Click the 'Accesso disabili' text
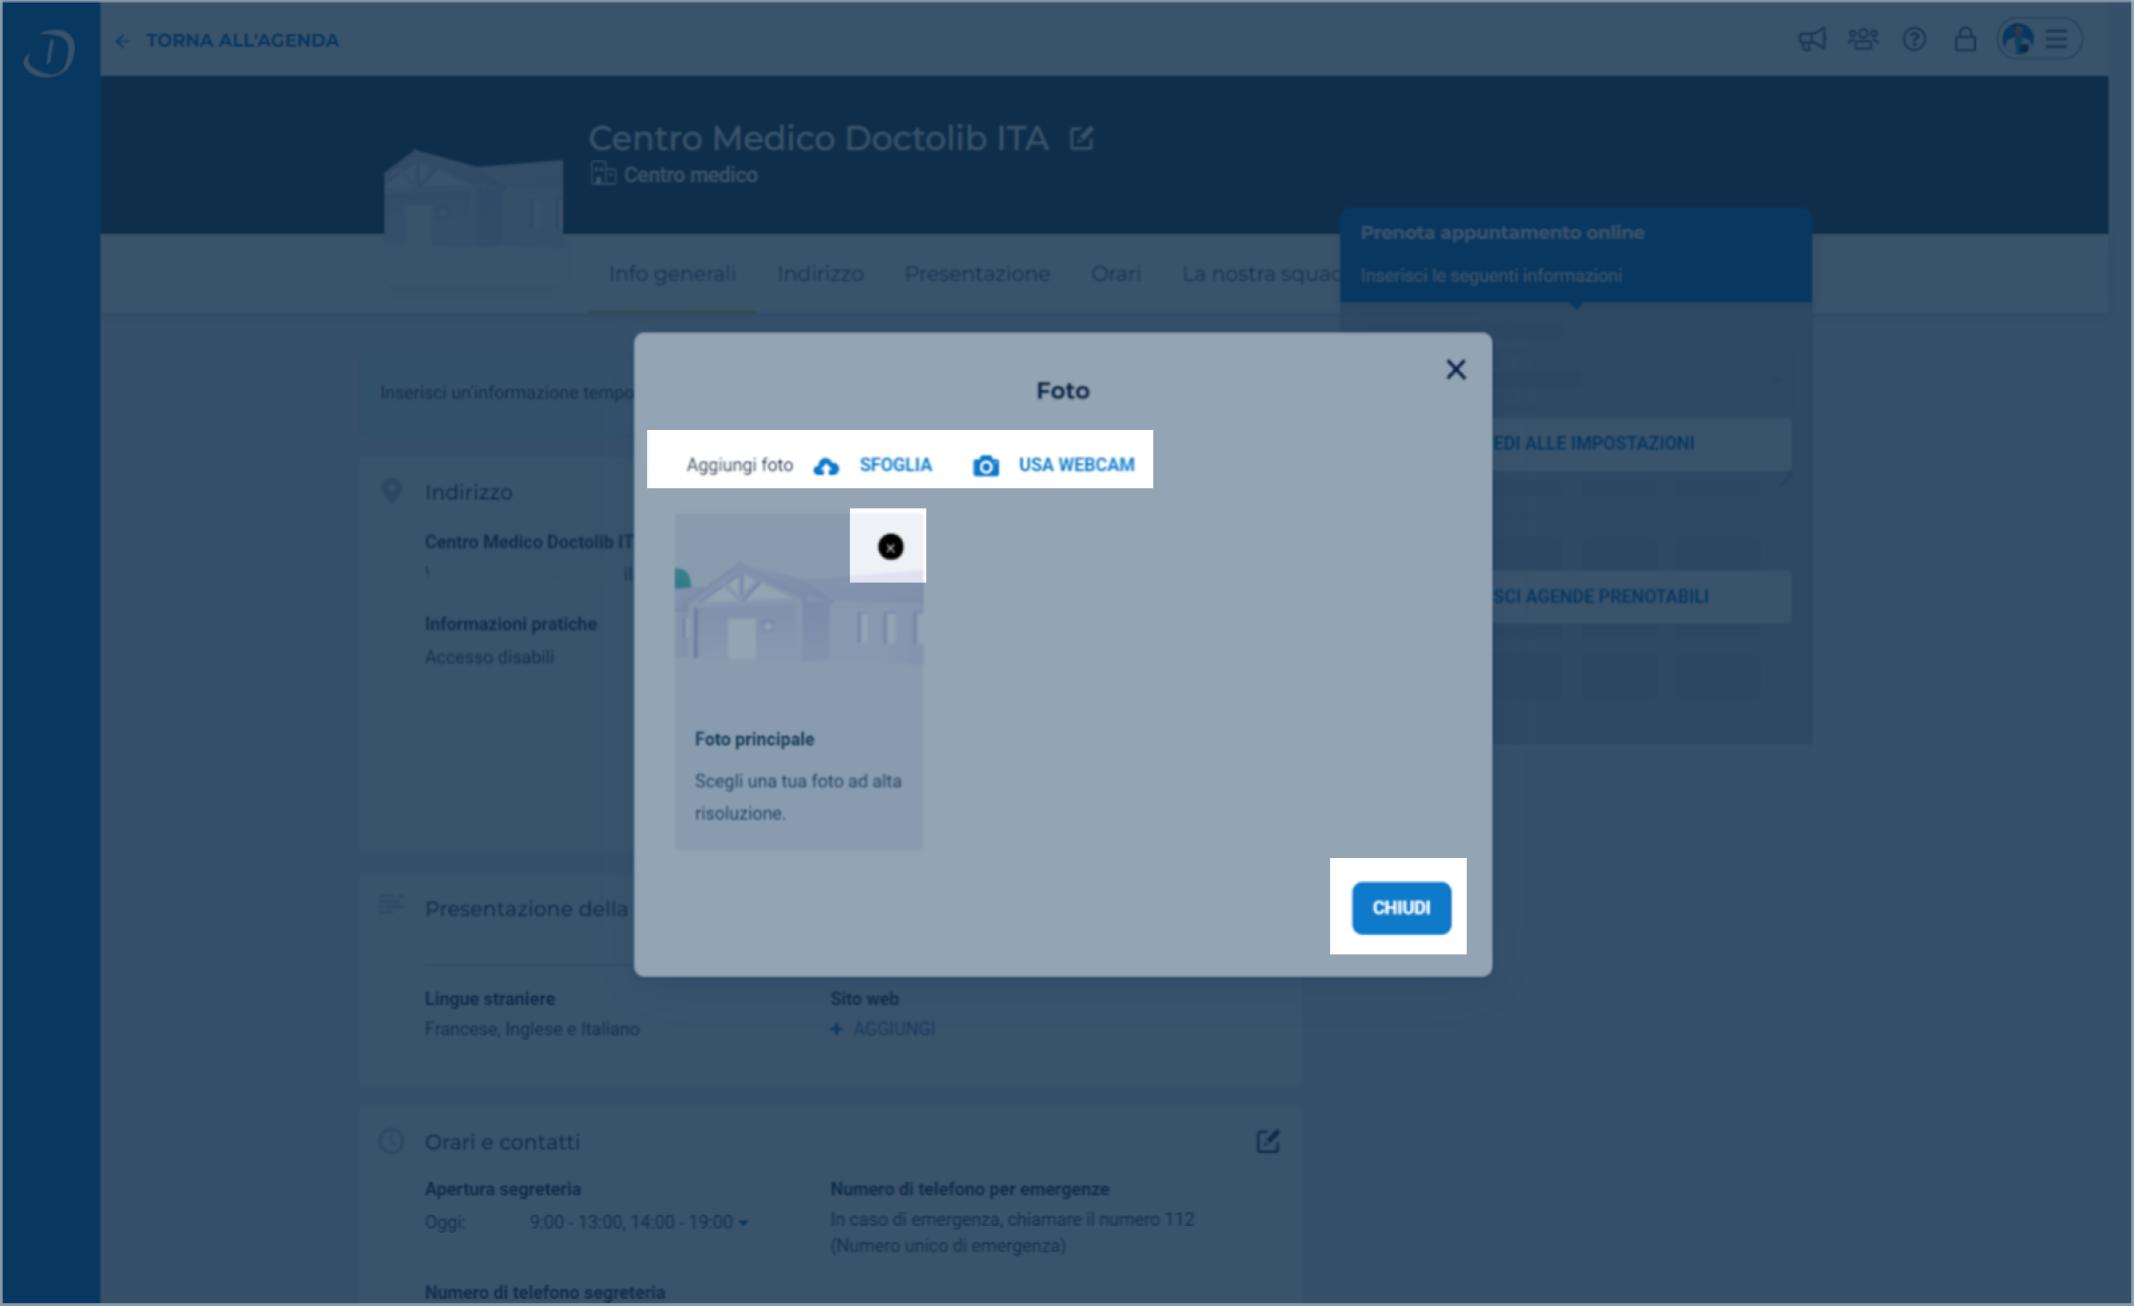The image size is (2134, 1306). click(x=489, y=657)
